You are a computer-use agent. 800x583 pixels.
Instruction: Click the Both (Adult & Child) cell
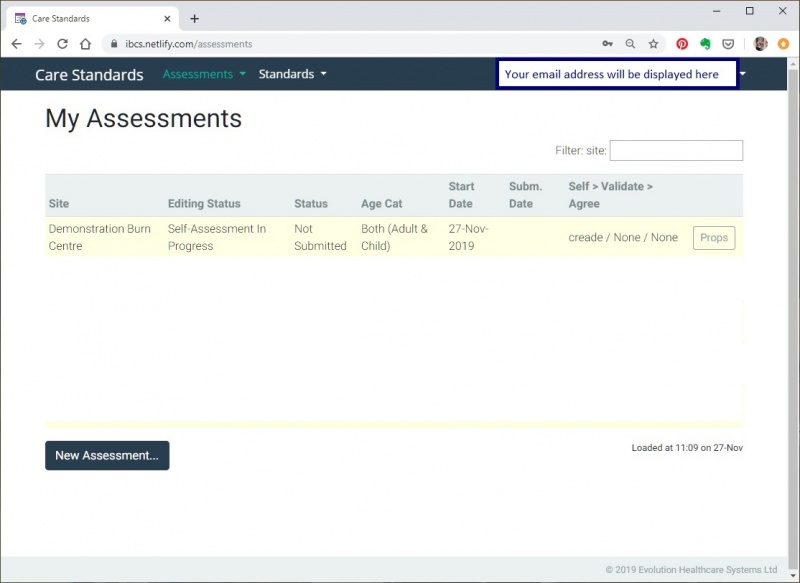(x=394, y=237)
